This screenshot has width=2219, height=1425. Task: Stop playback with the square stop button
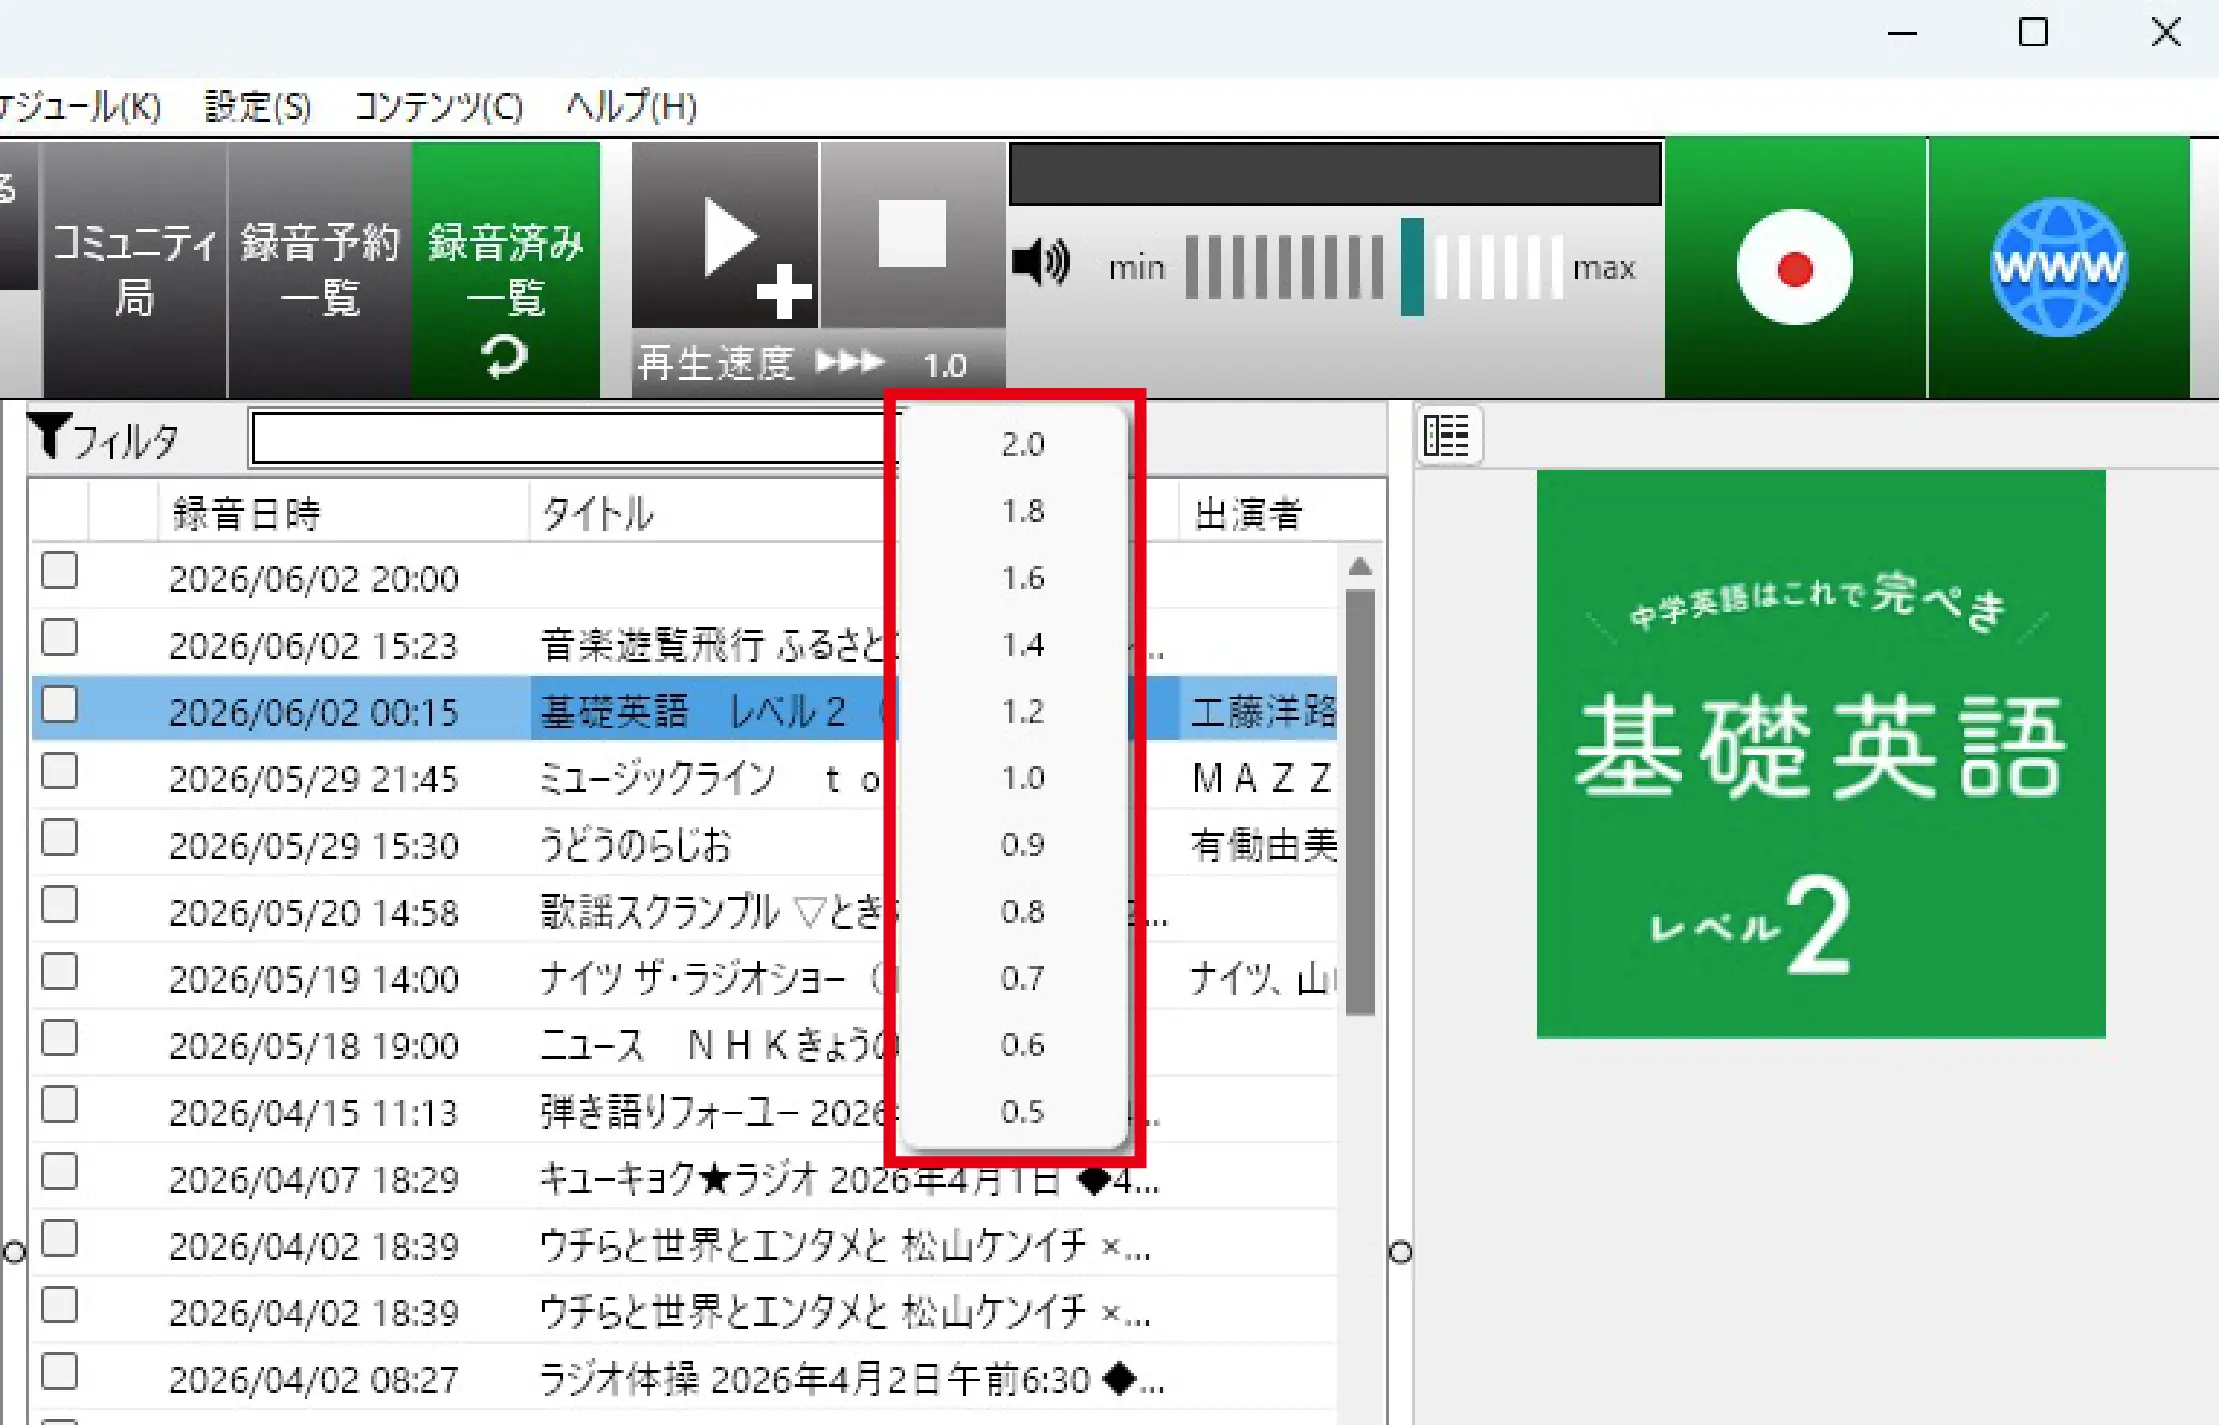912,236
